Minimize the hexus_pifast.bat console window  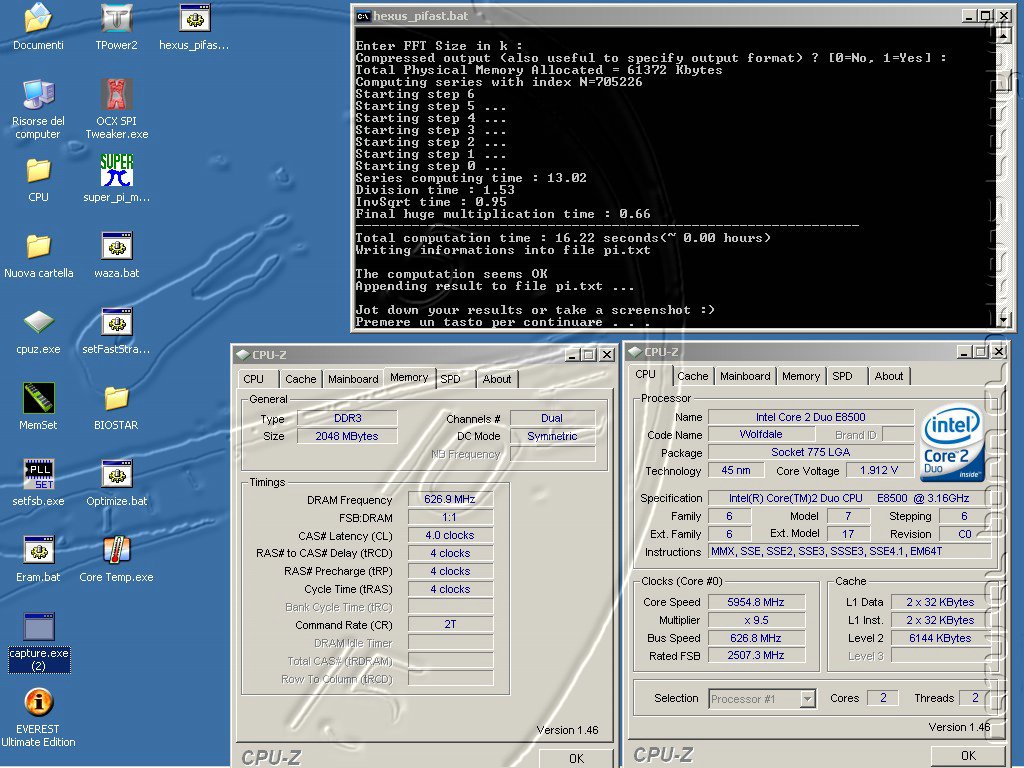pos(970,16)
